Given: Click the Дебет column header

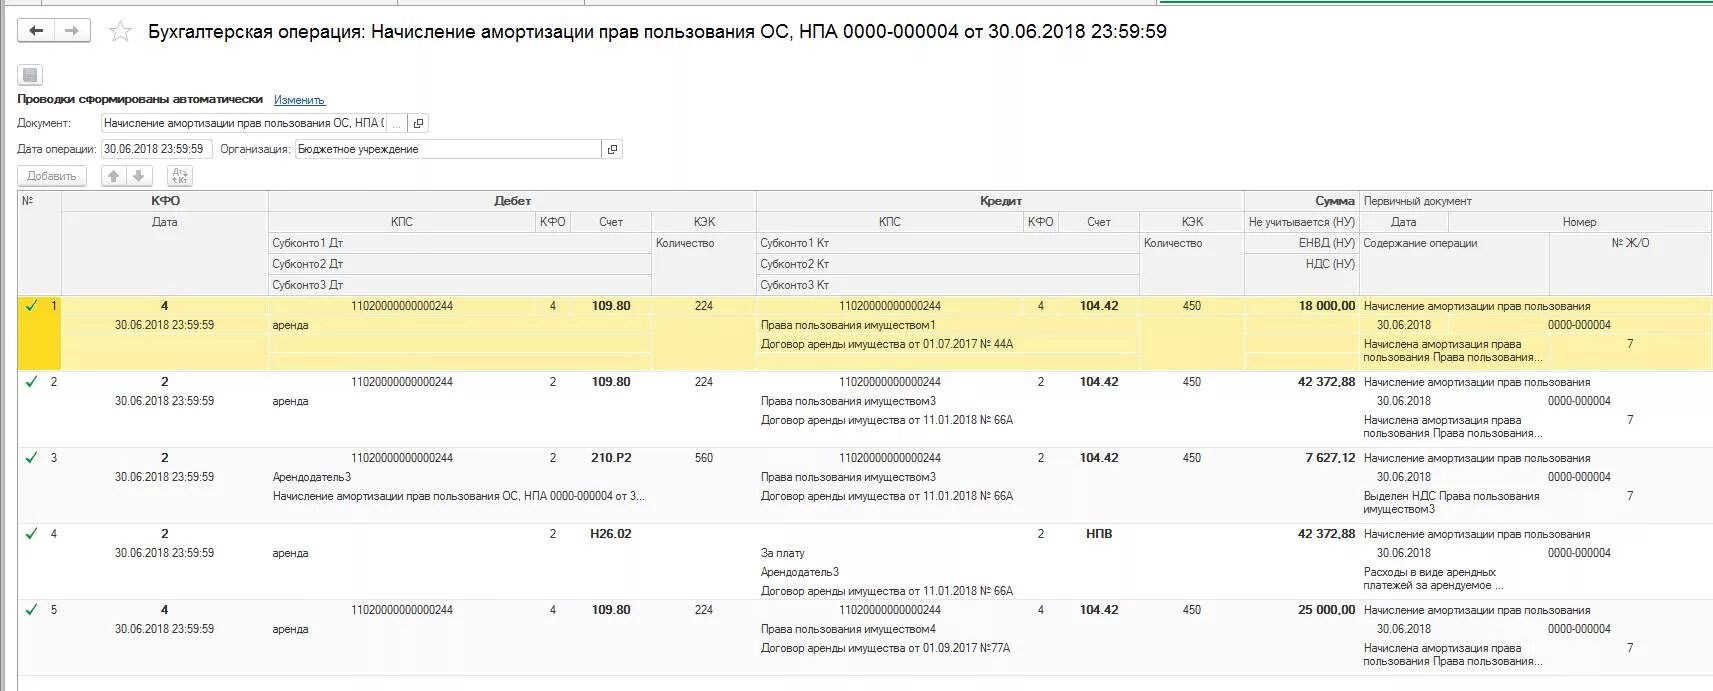Looking at the screenshot, I should 512,201.
